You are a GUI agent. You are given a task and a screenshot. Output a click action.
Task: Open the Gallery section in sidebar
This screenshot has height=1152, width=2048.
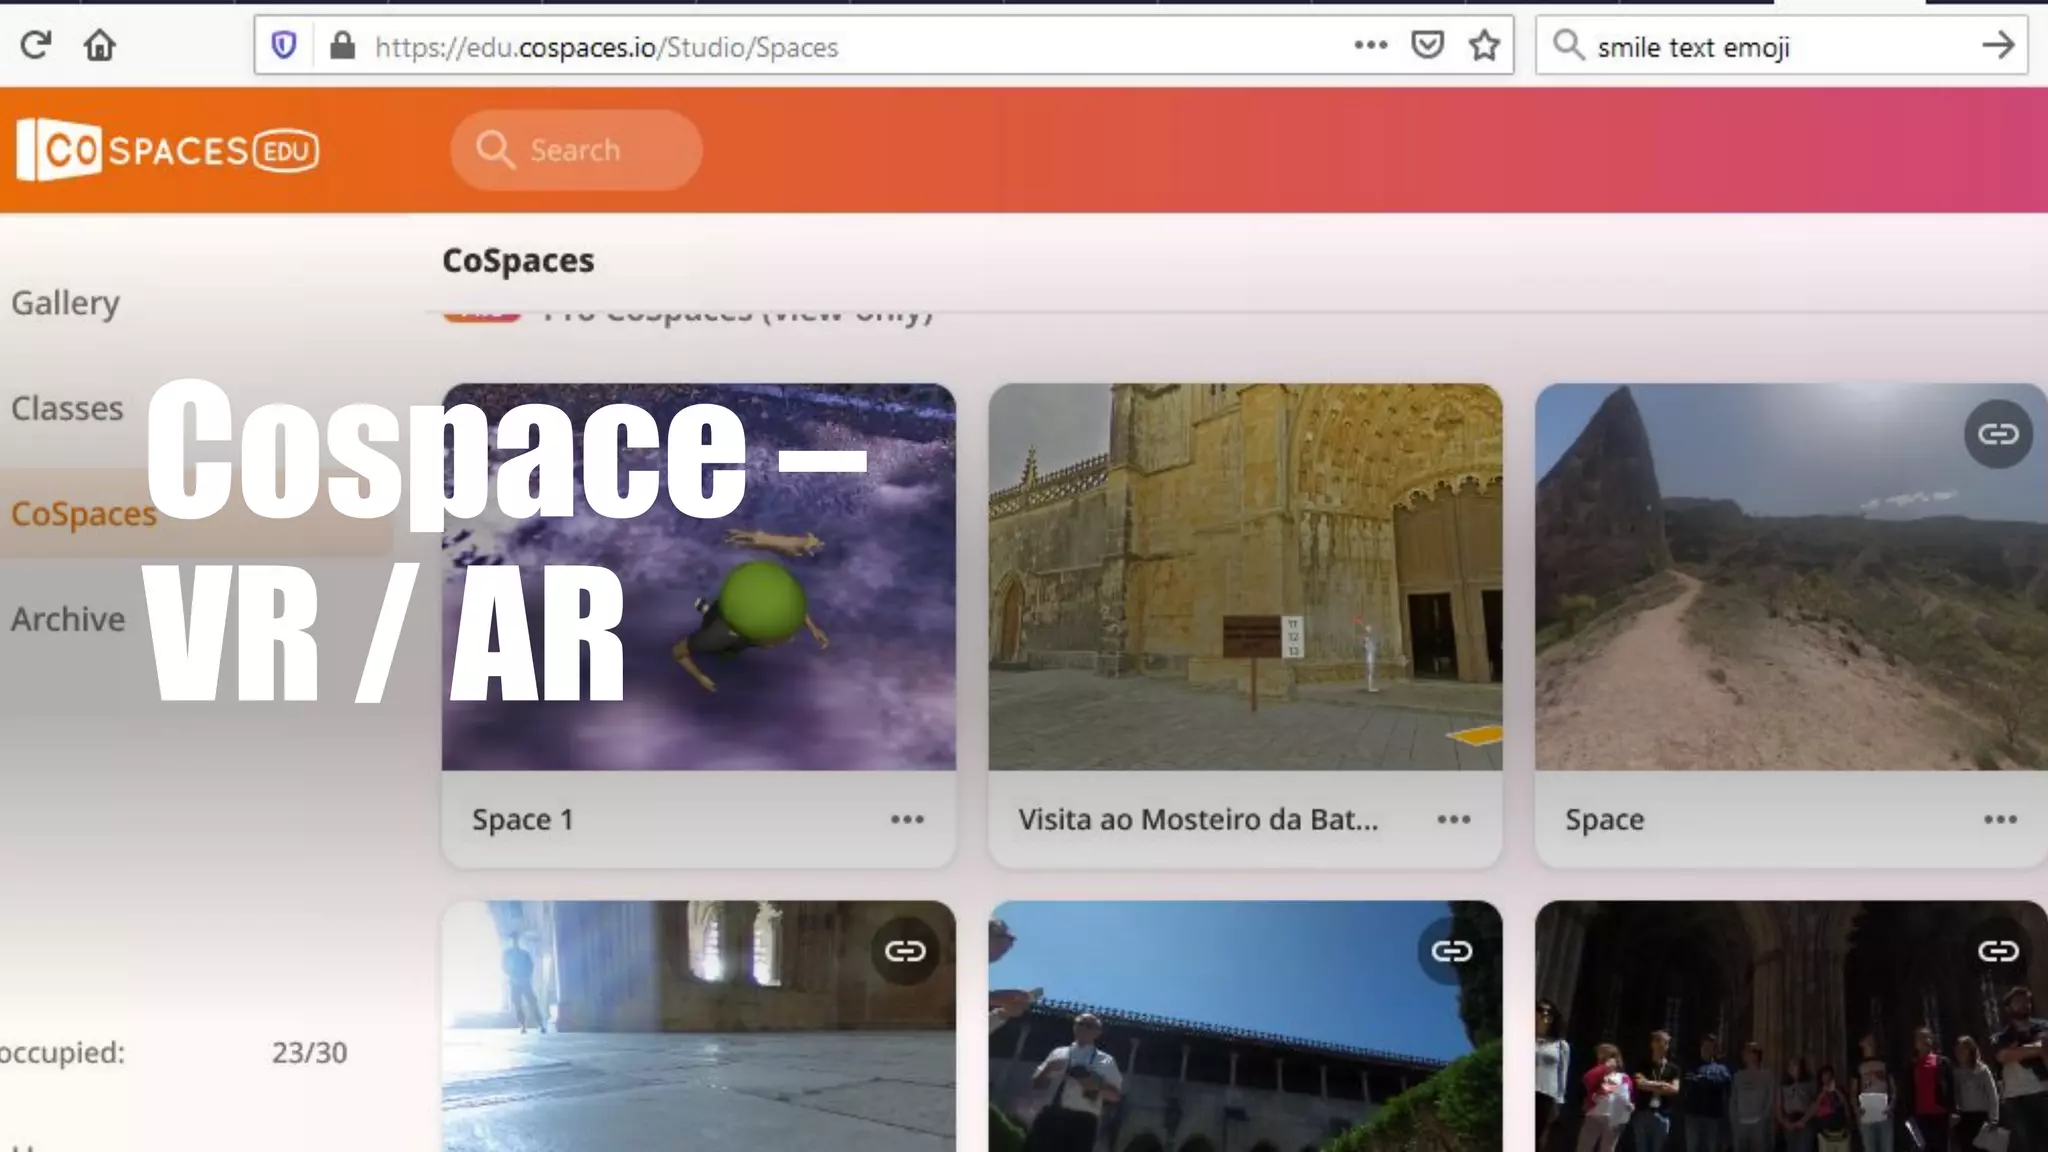point(66,303)
